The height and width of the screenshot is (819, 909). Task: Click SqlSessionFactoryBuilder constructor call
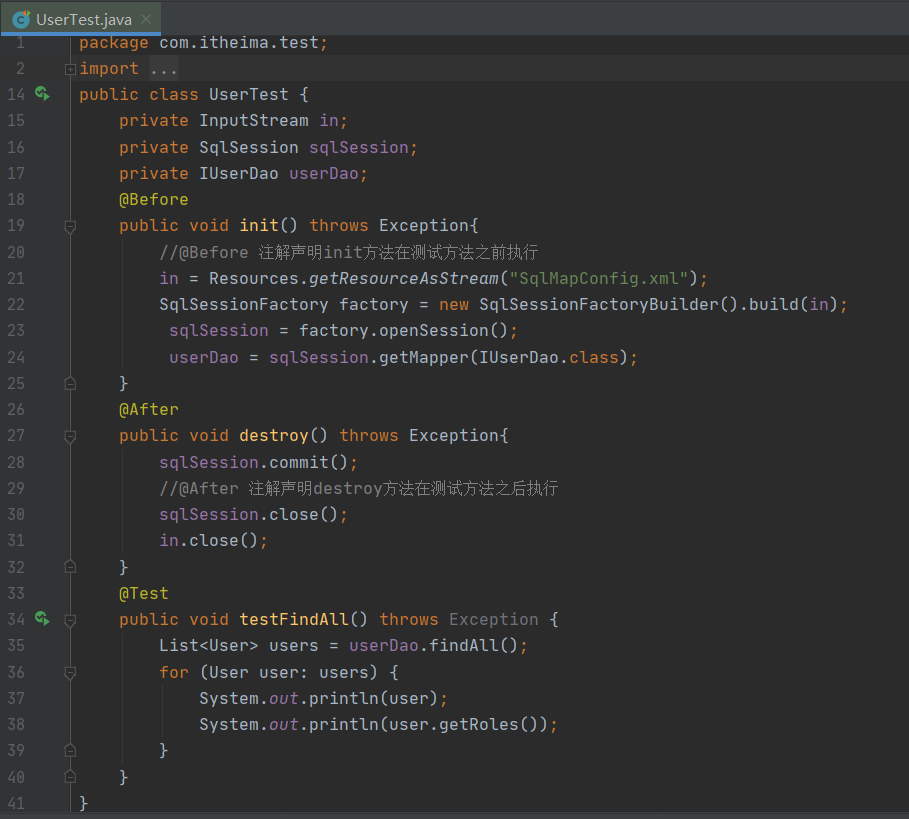(608, 304)
